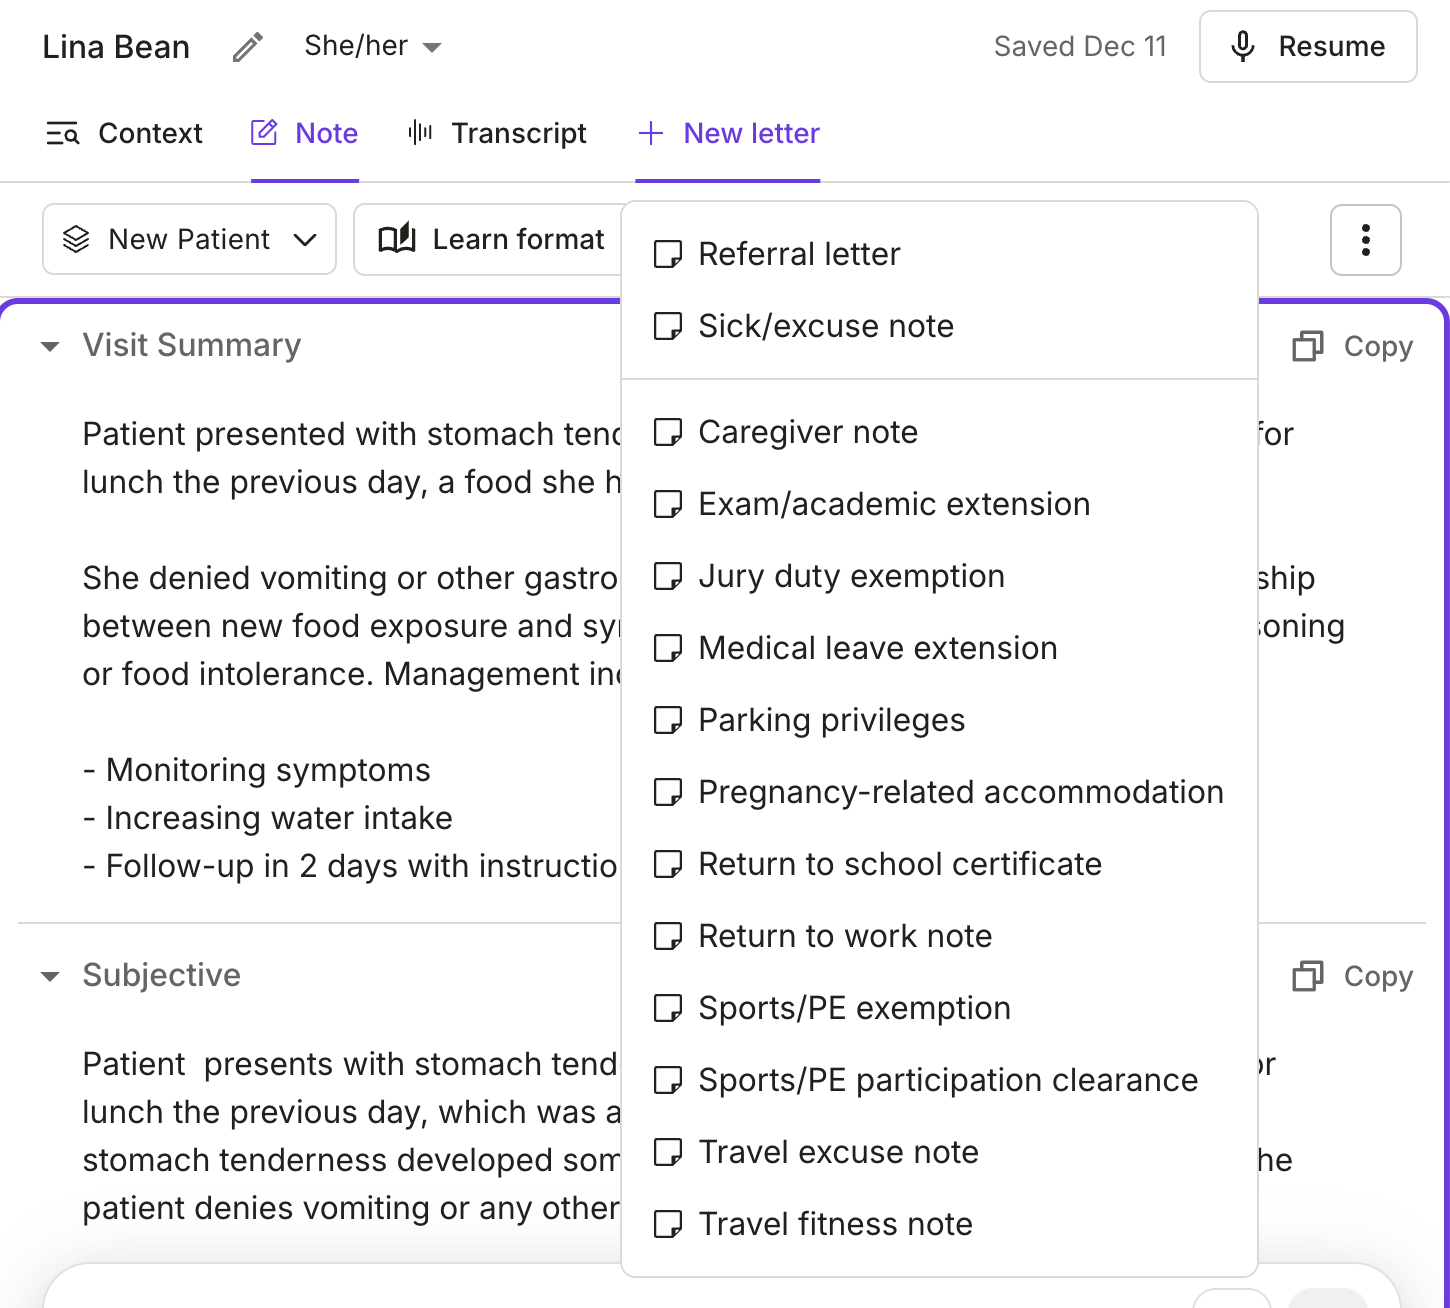Click the document icon beside Referral letter
This screenshot has width=1450, height=1308.
[668, 254]
